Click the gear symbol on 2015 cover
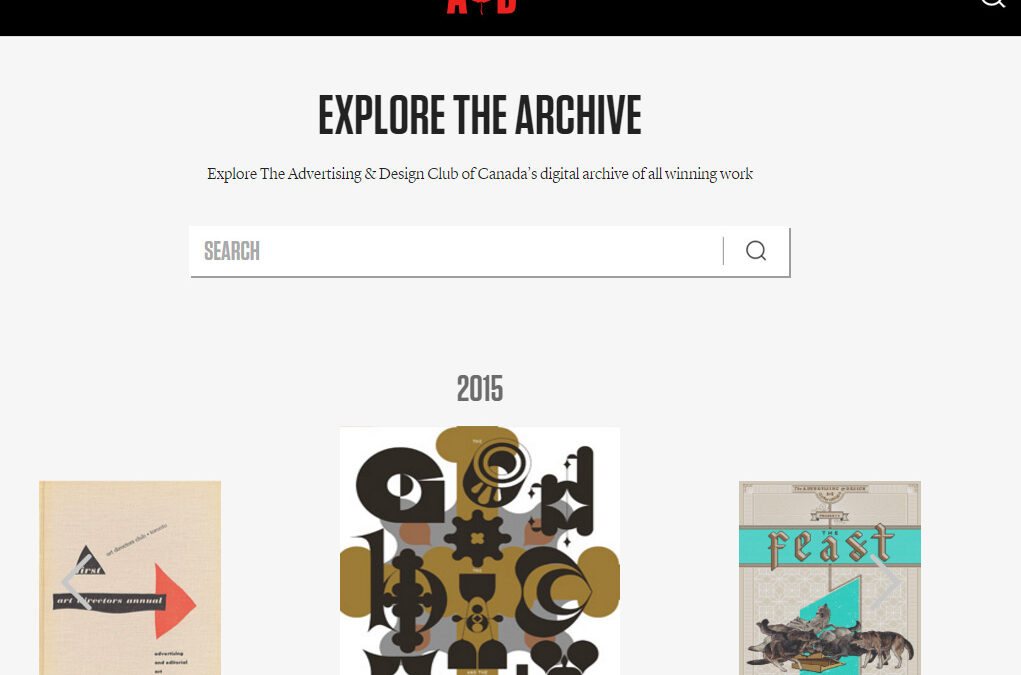 [477, 538]
